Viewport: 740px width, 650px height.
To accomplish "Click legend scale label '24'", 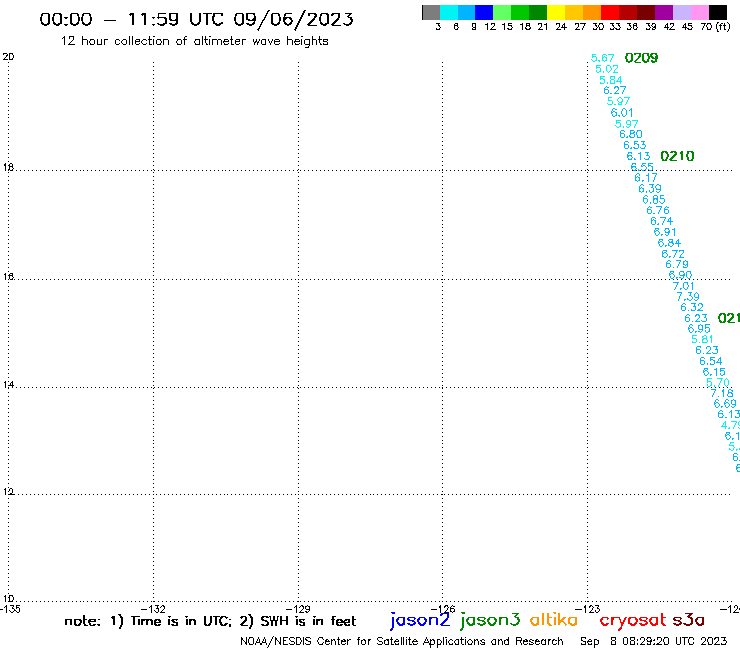I will pyautogui.click(x=561, y=26).
